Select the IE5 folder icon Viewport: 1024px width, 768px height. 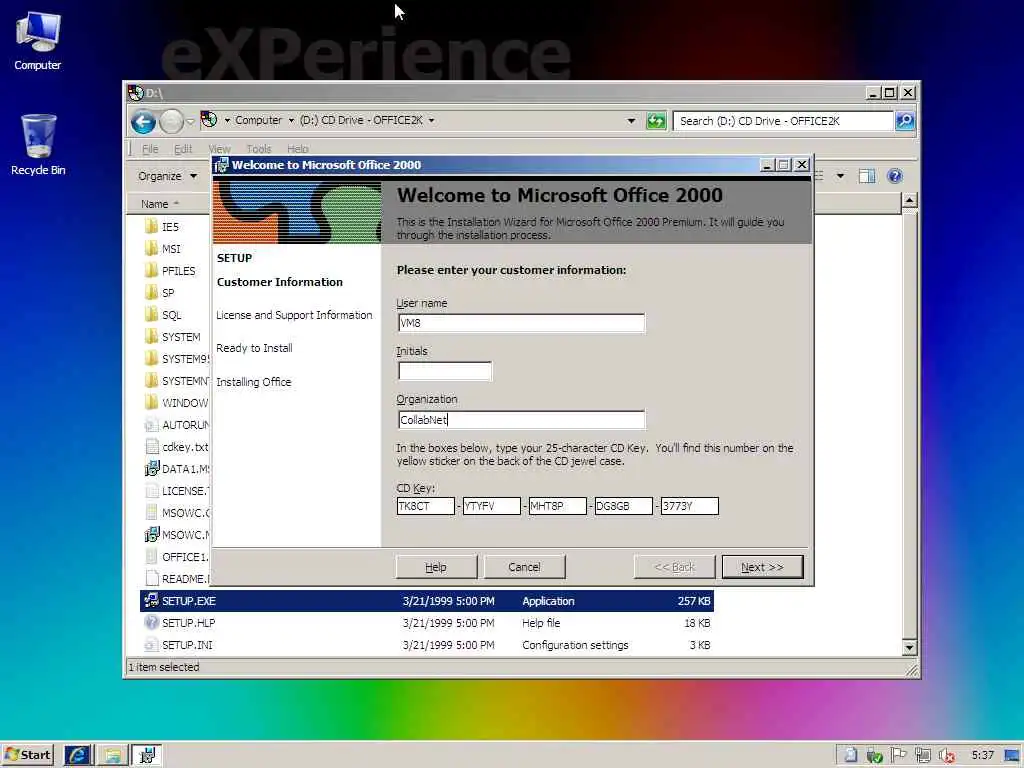151,227
